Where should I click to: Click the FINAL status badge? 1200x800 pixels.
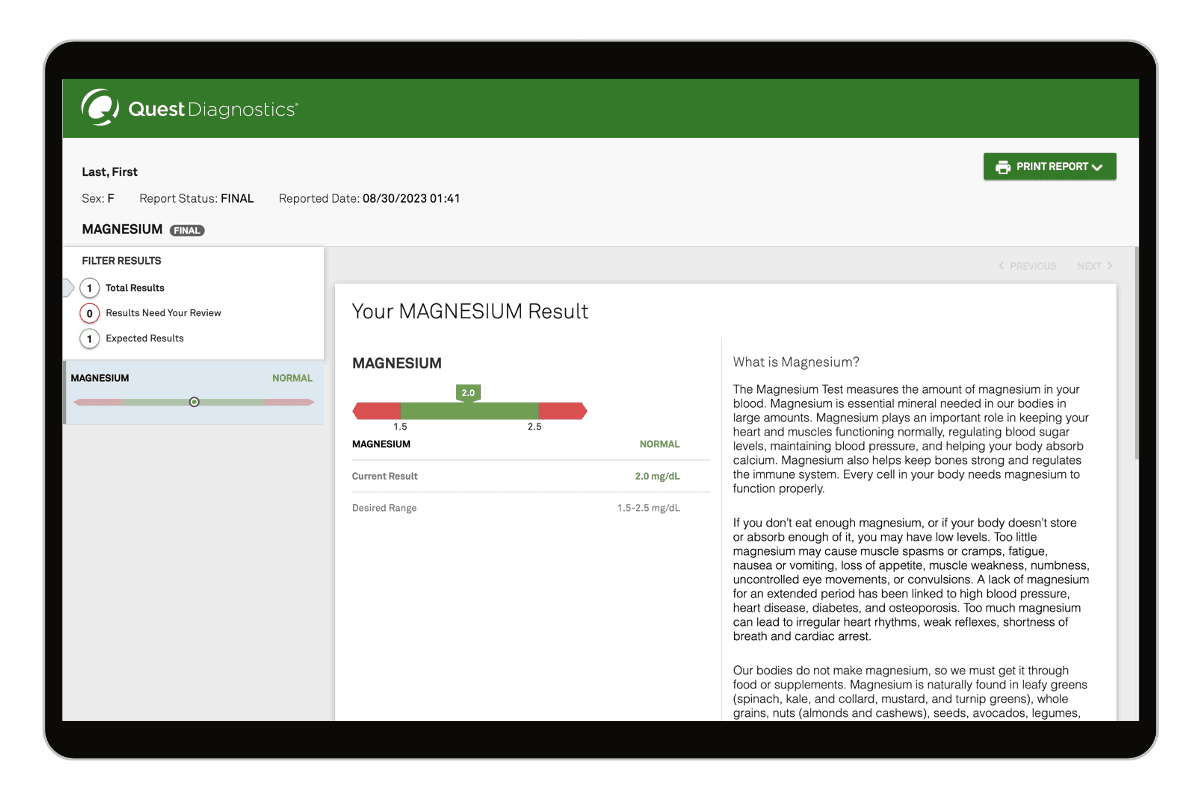[187, 230]
